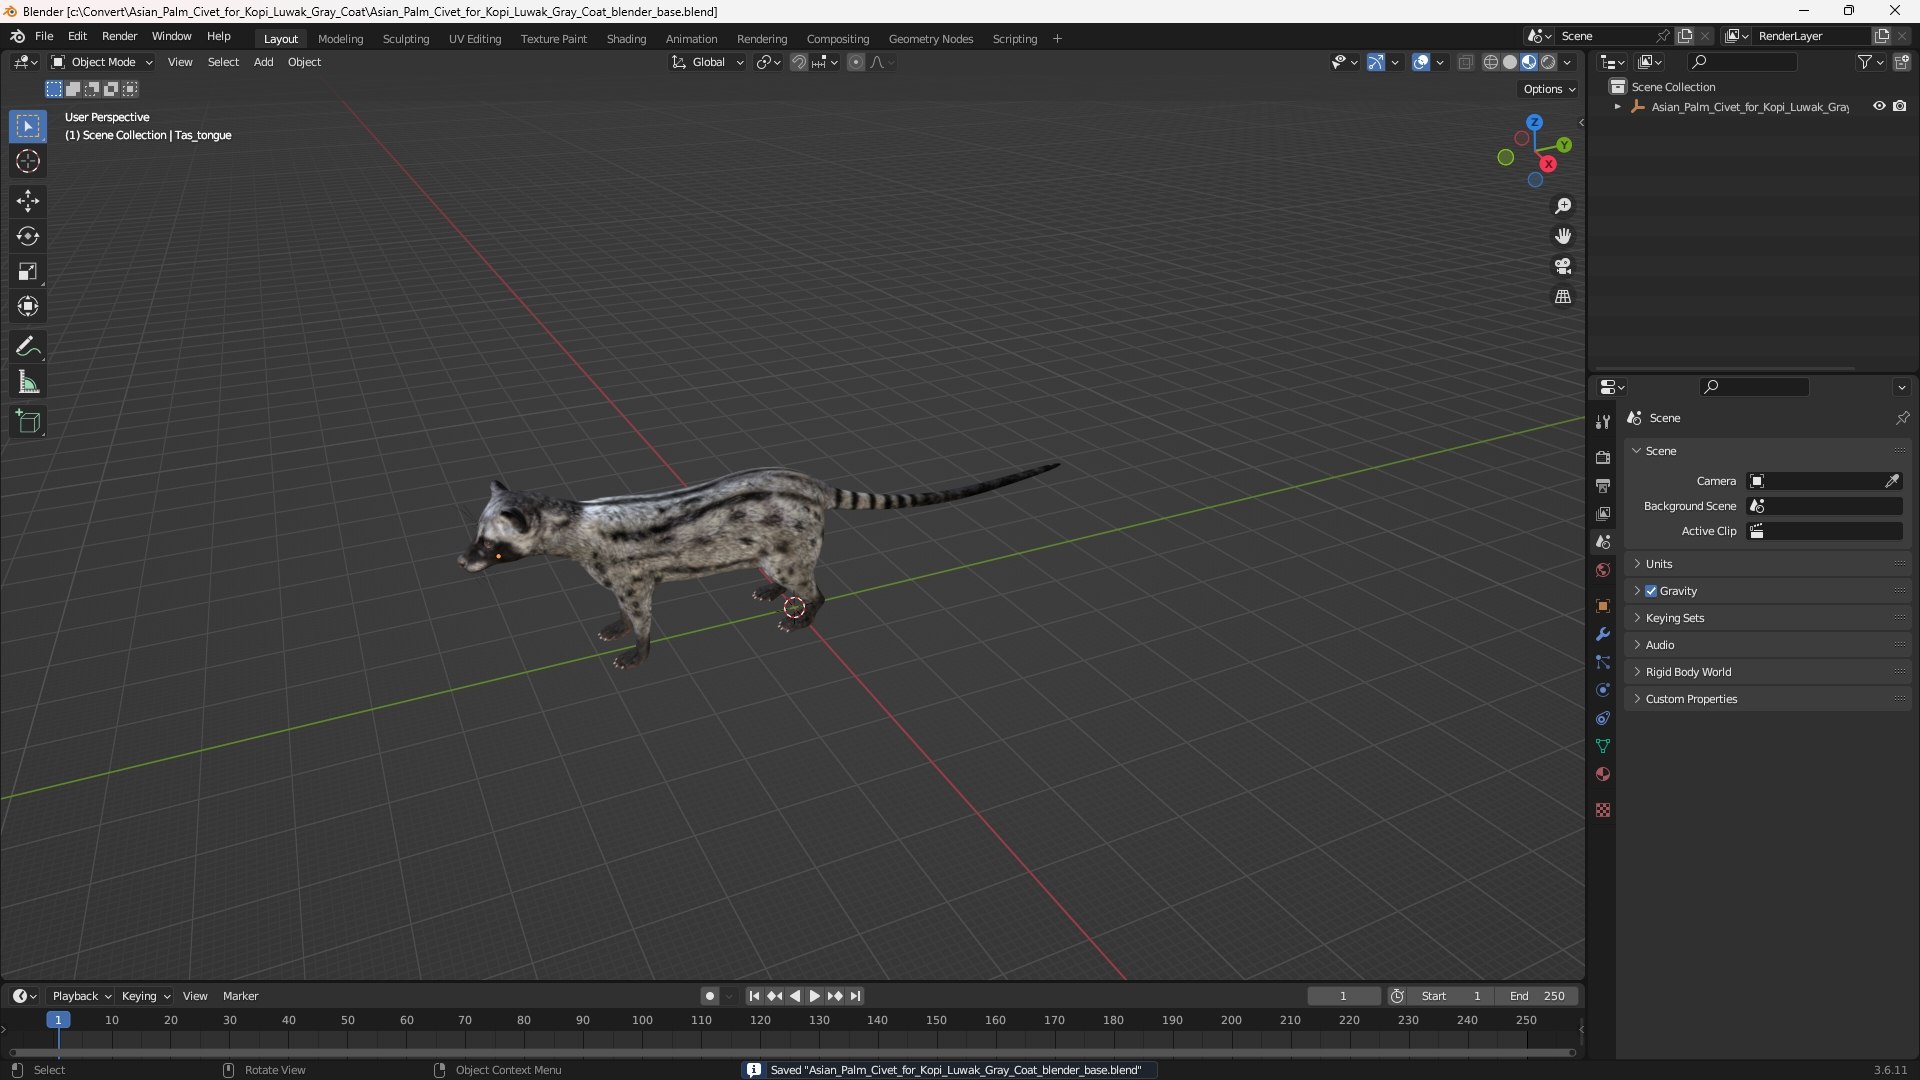
Task: Switch to Shading workspace tab
Action: 626,38
